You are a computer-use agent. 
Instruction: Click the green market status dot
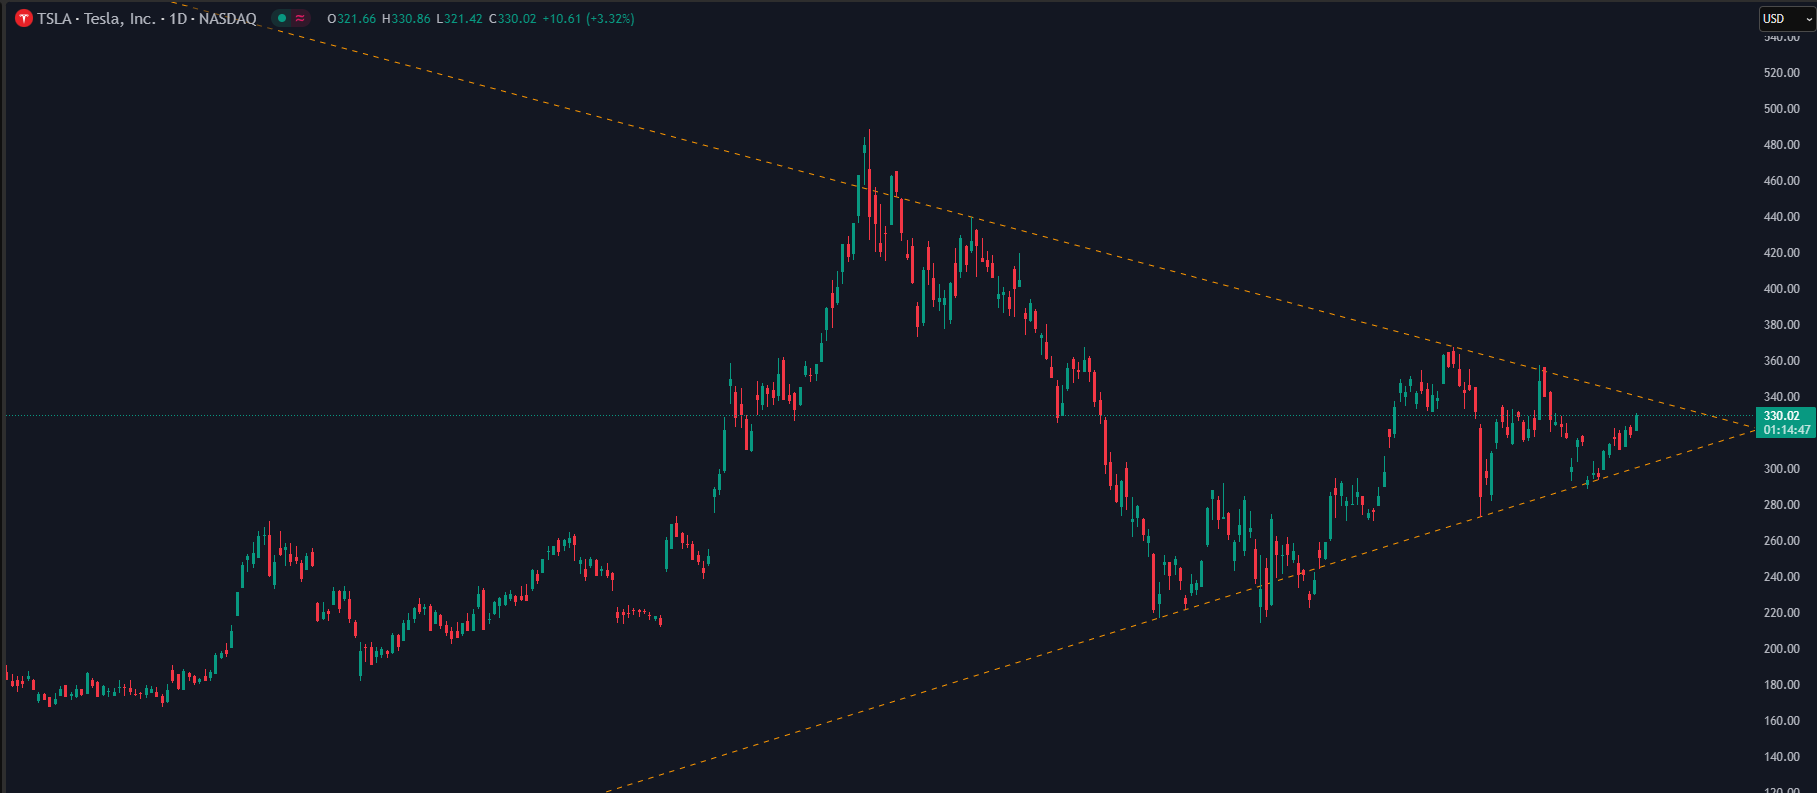282,18
